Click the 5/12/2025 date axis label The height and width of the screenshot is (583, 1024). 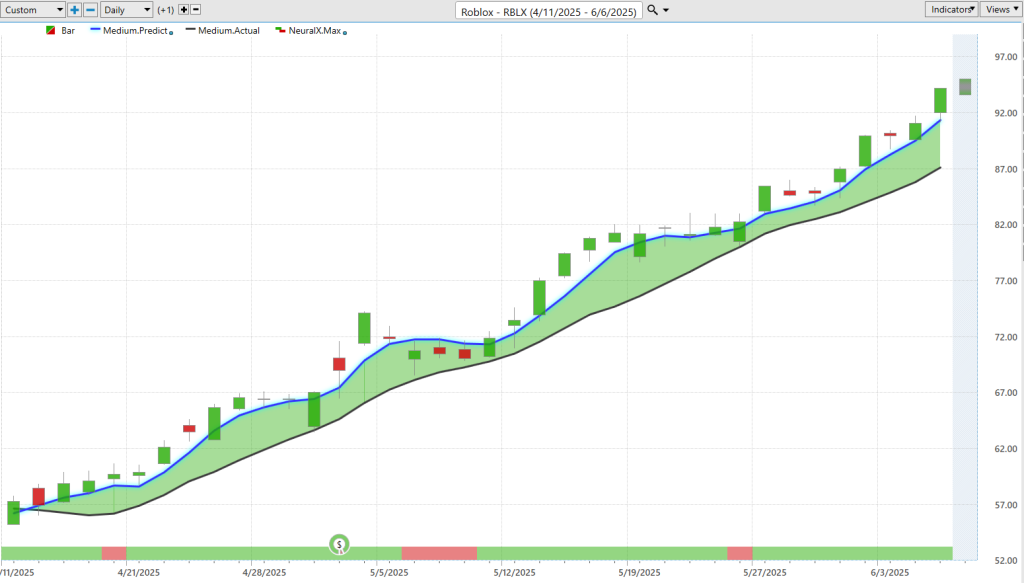pos(515,573)
